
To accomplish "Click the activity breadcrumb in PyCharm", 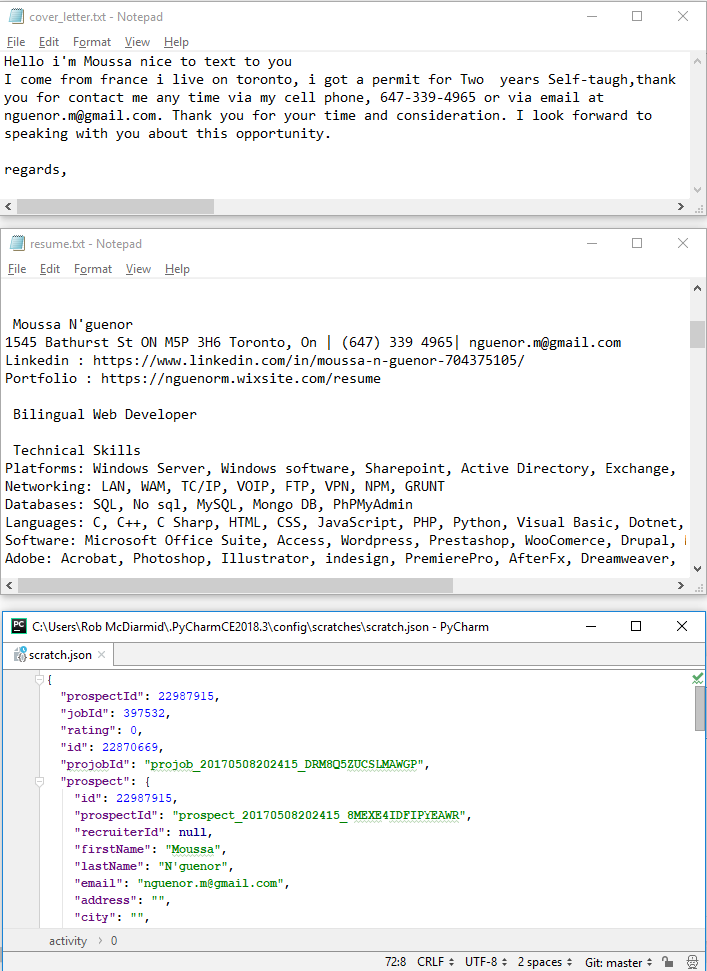I will coord(67,941).
